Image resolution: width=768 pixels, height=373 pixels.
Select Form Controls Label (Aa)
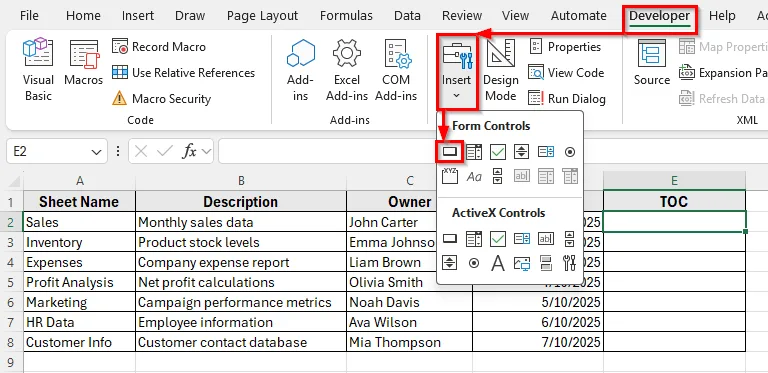(x=474, y=176)
